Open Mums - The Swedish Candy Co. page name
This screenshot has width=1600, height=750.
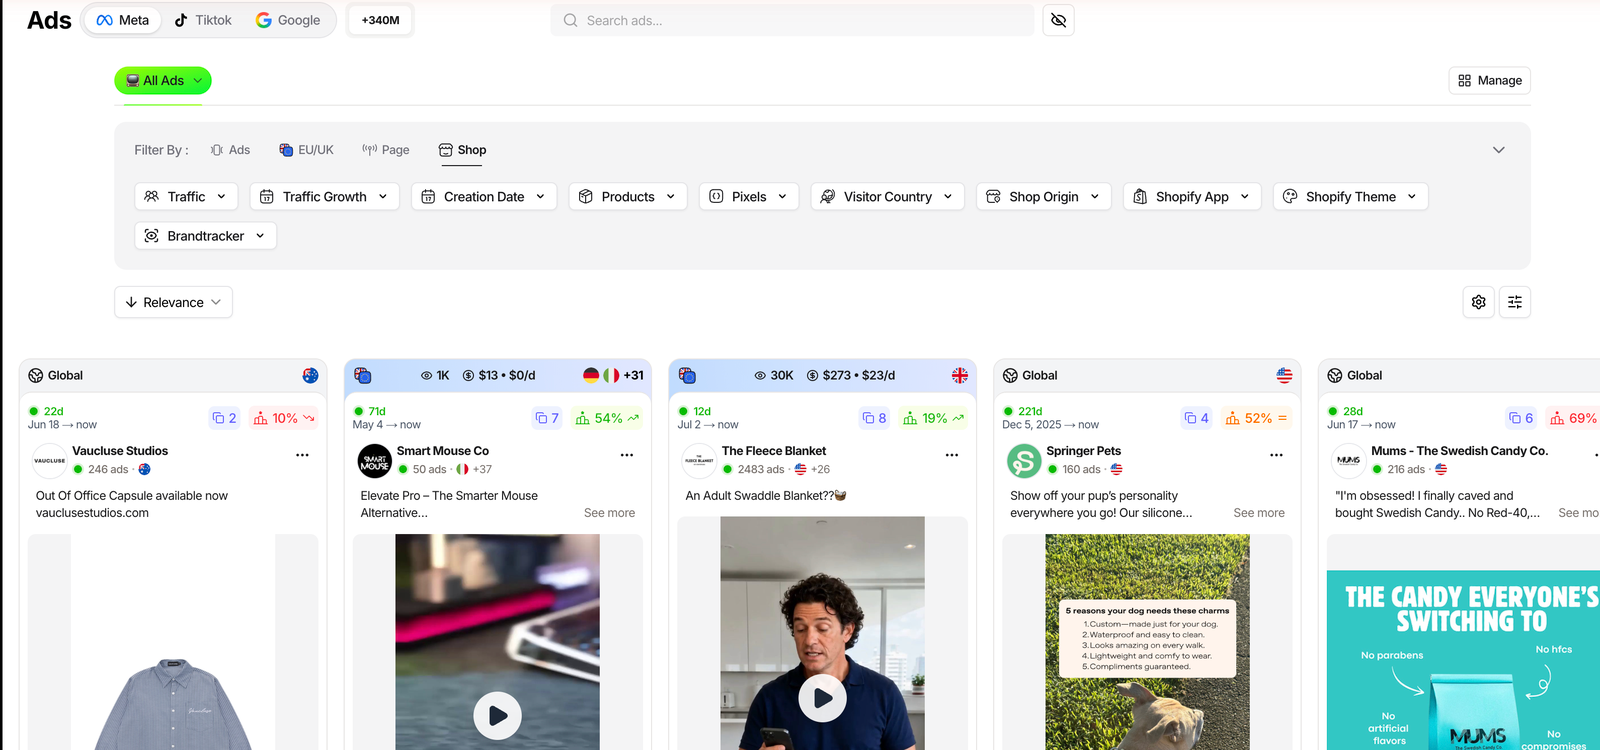[1460, 451]
